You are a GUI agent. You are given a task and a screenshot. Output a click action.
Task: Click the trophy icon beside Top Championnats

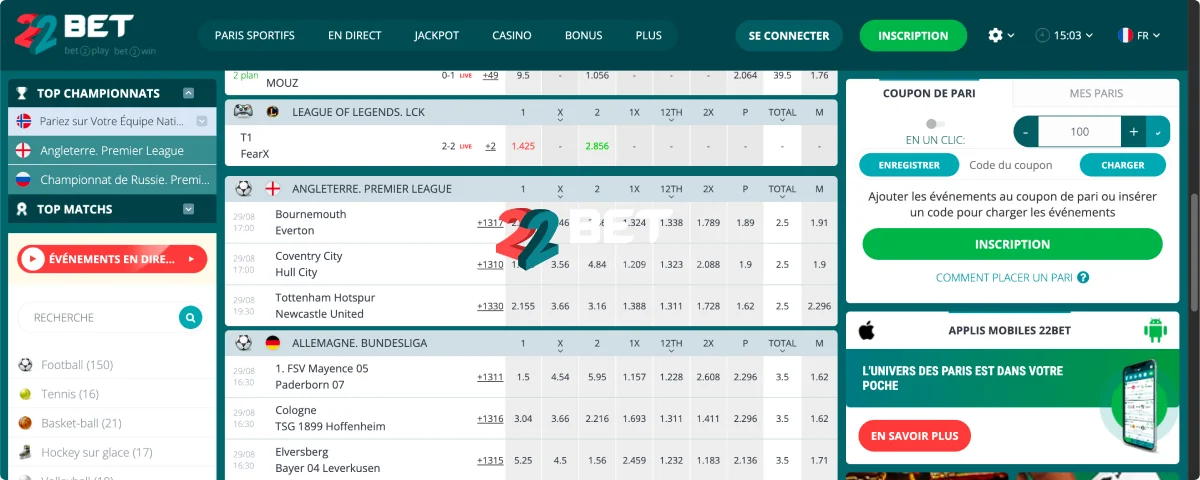pyautogui.click(x=24, y=93)
